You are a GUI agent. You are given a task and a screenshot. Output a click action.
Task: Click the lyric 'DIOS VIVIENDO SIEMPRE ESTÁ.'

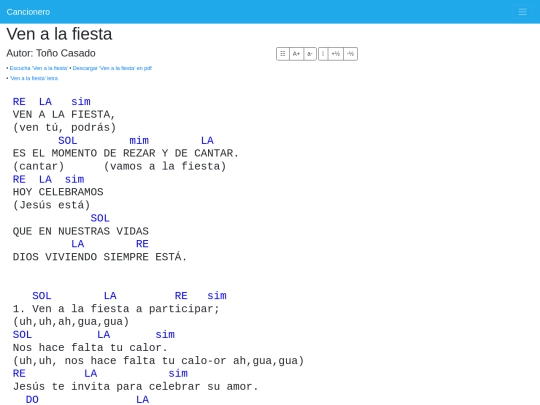(x=100, y=257)
